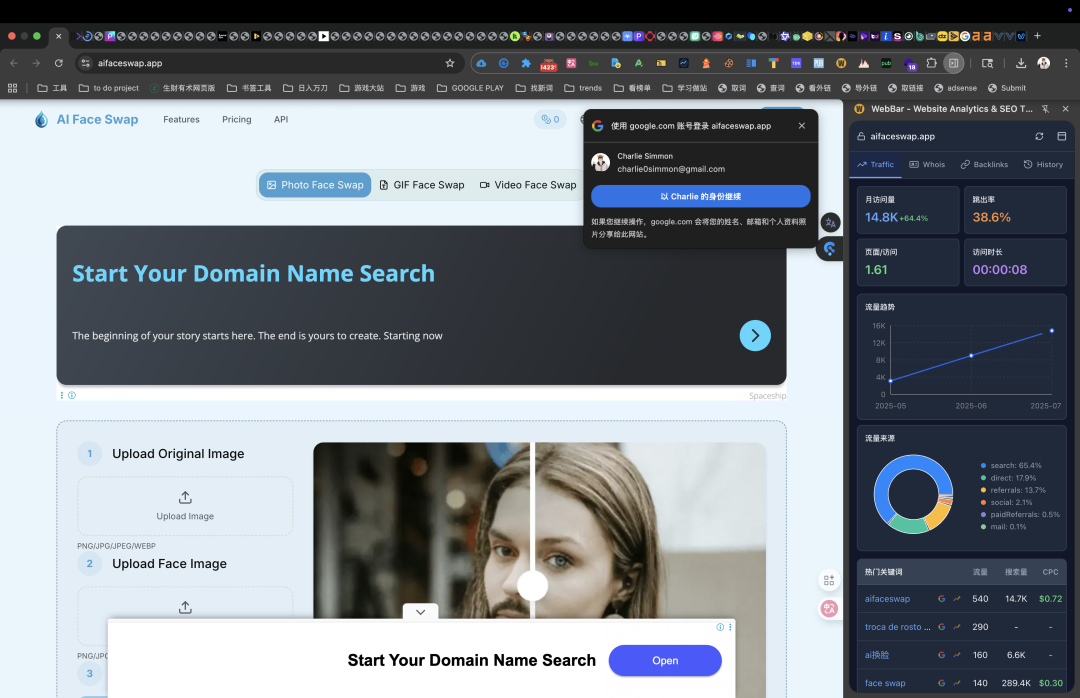Open the Features nav item
Image resolution: width=1080 pixels, height=698 pixels.
181,119
